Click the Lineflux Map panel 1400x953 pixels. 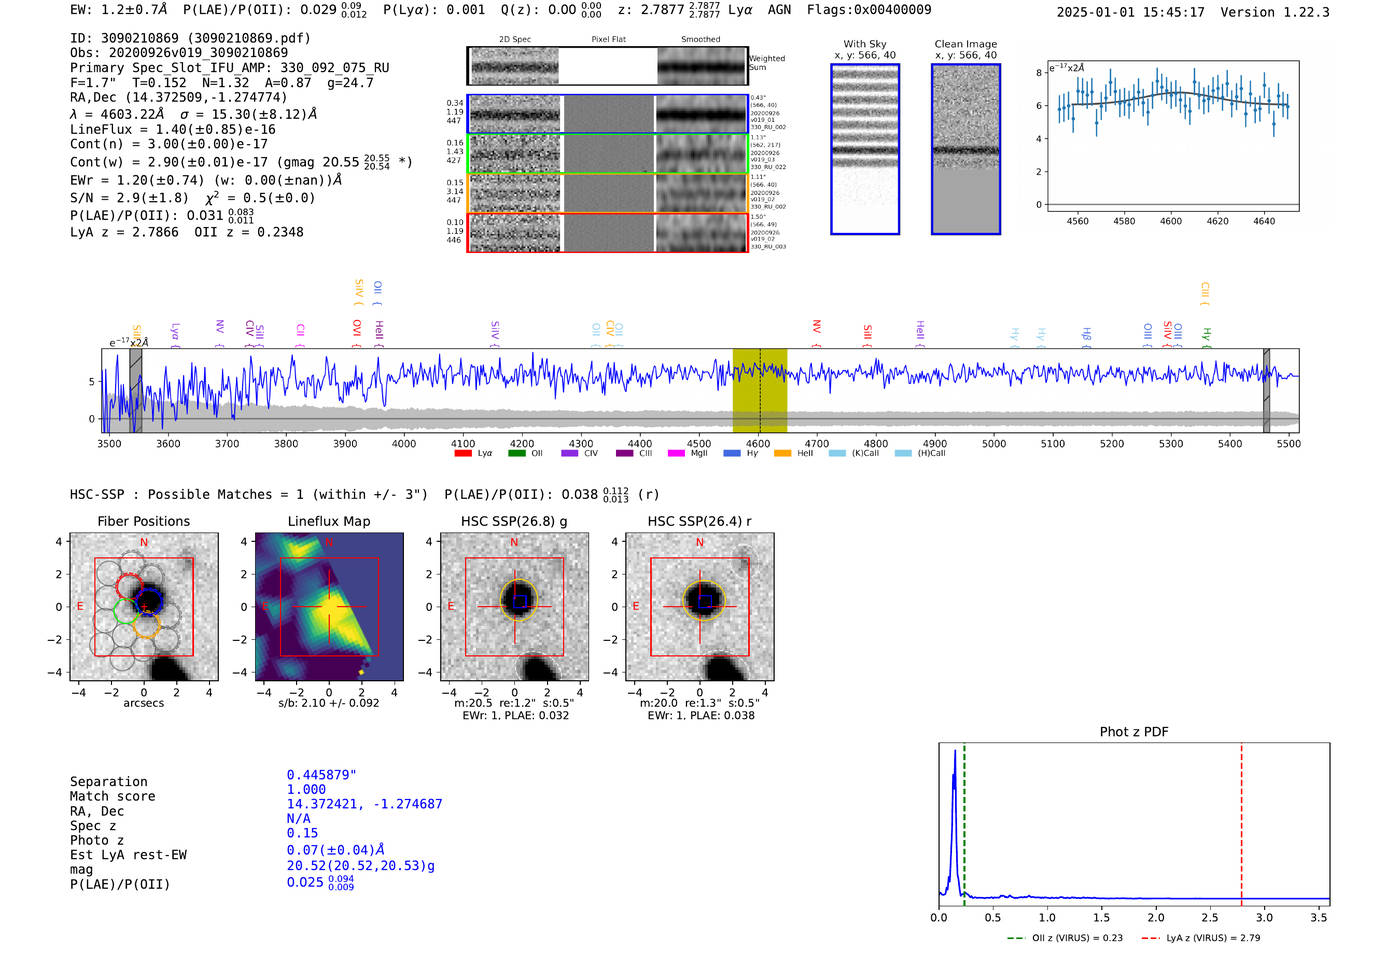pos(329,607)
